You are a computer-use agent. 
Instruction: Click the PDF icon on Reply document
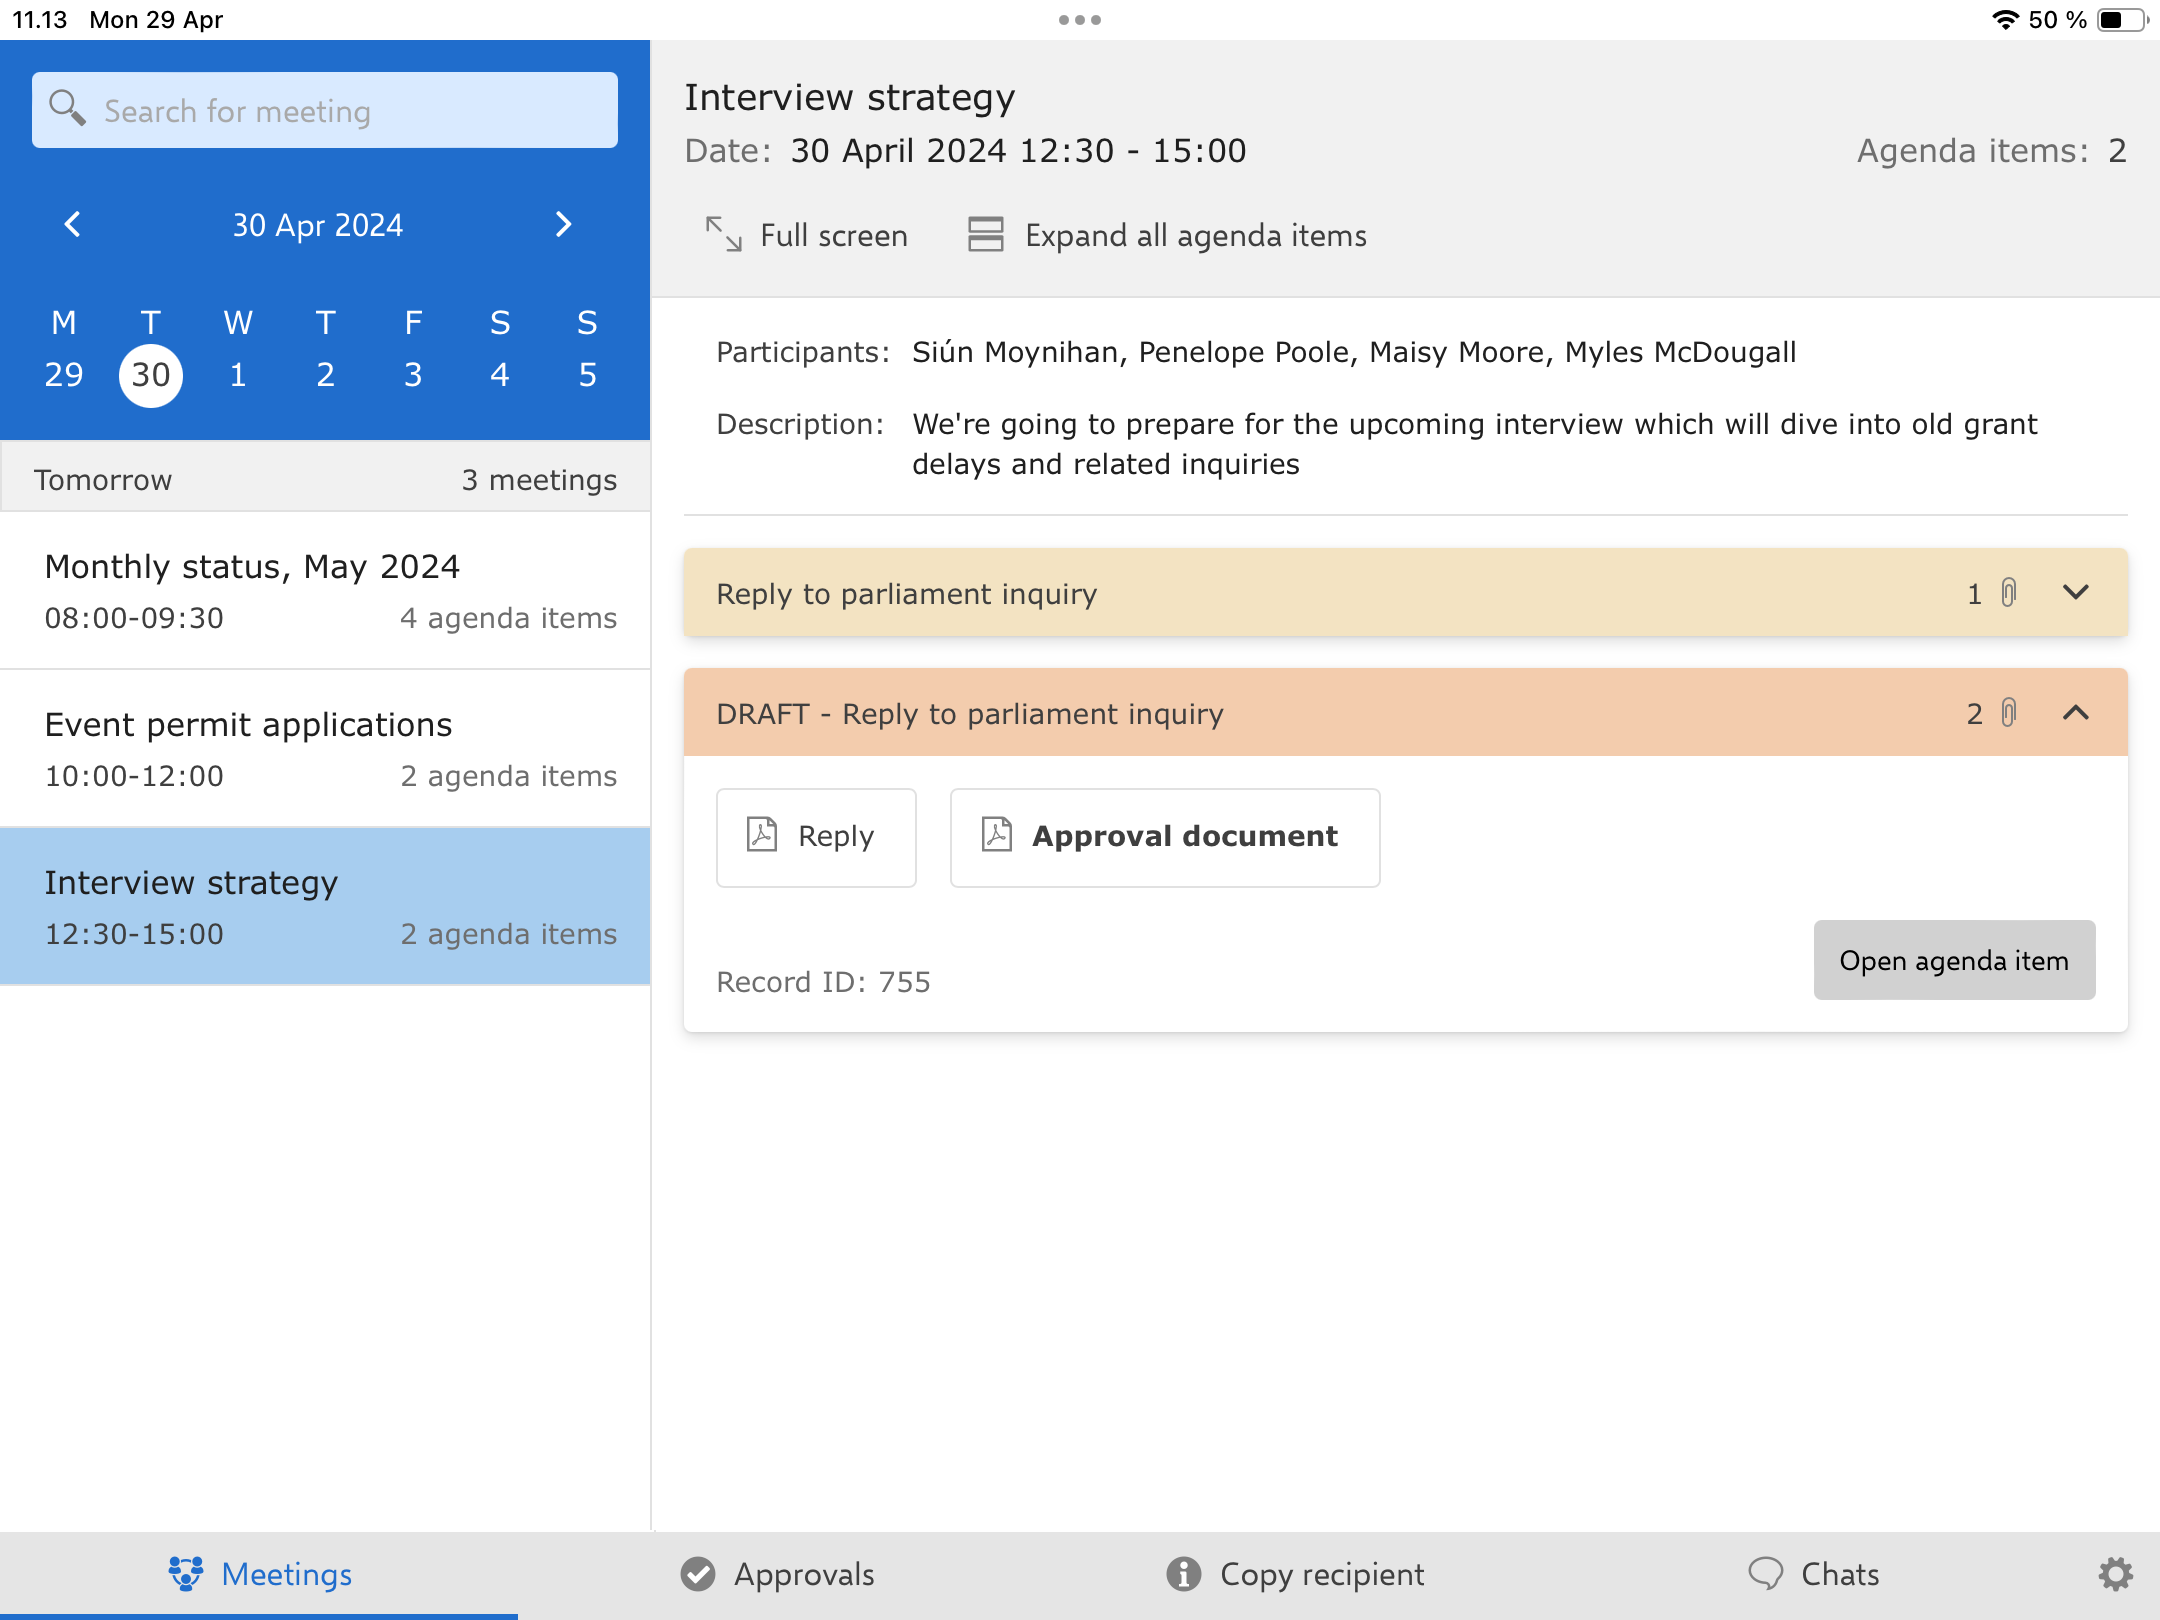[x=762, y=835]
